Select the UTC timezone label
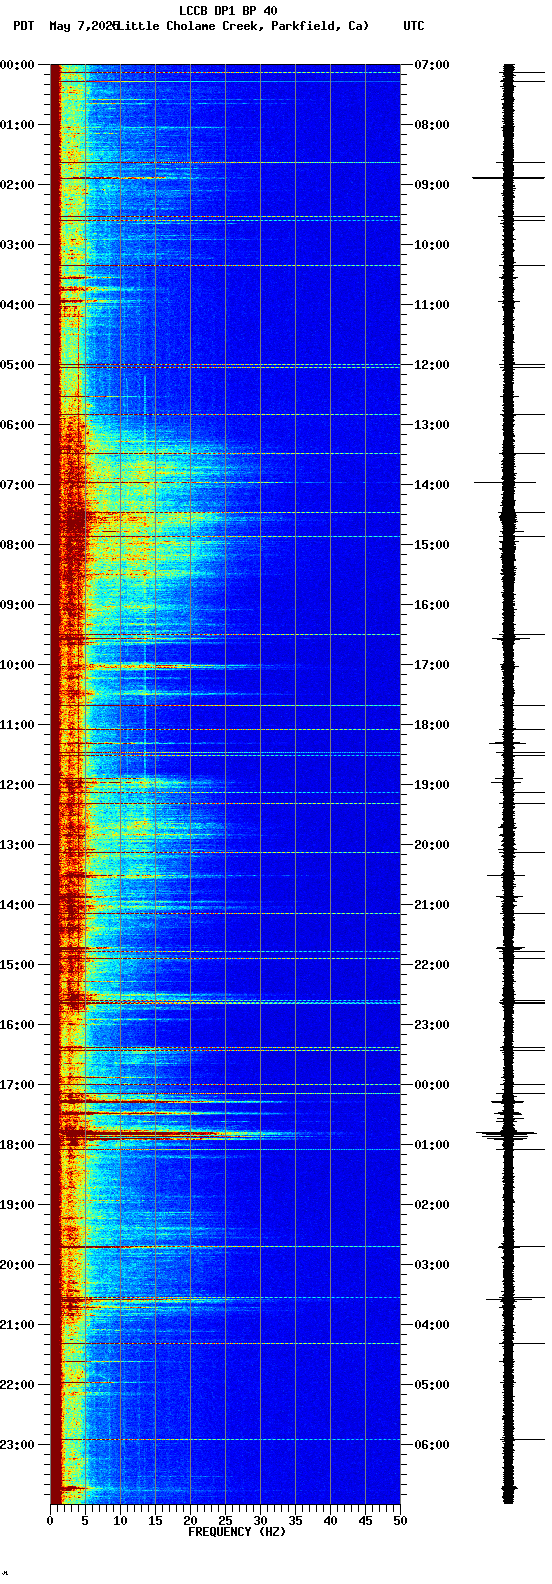552x1584 pixels. [x=414, y=26]
